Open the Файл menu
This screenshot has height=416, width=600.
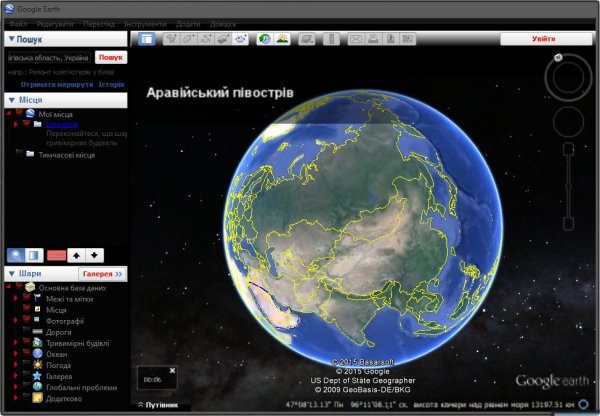point(18,24)
